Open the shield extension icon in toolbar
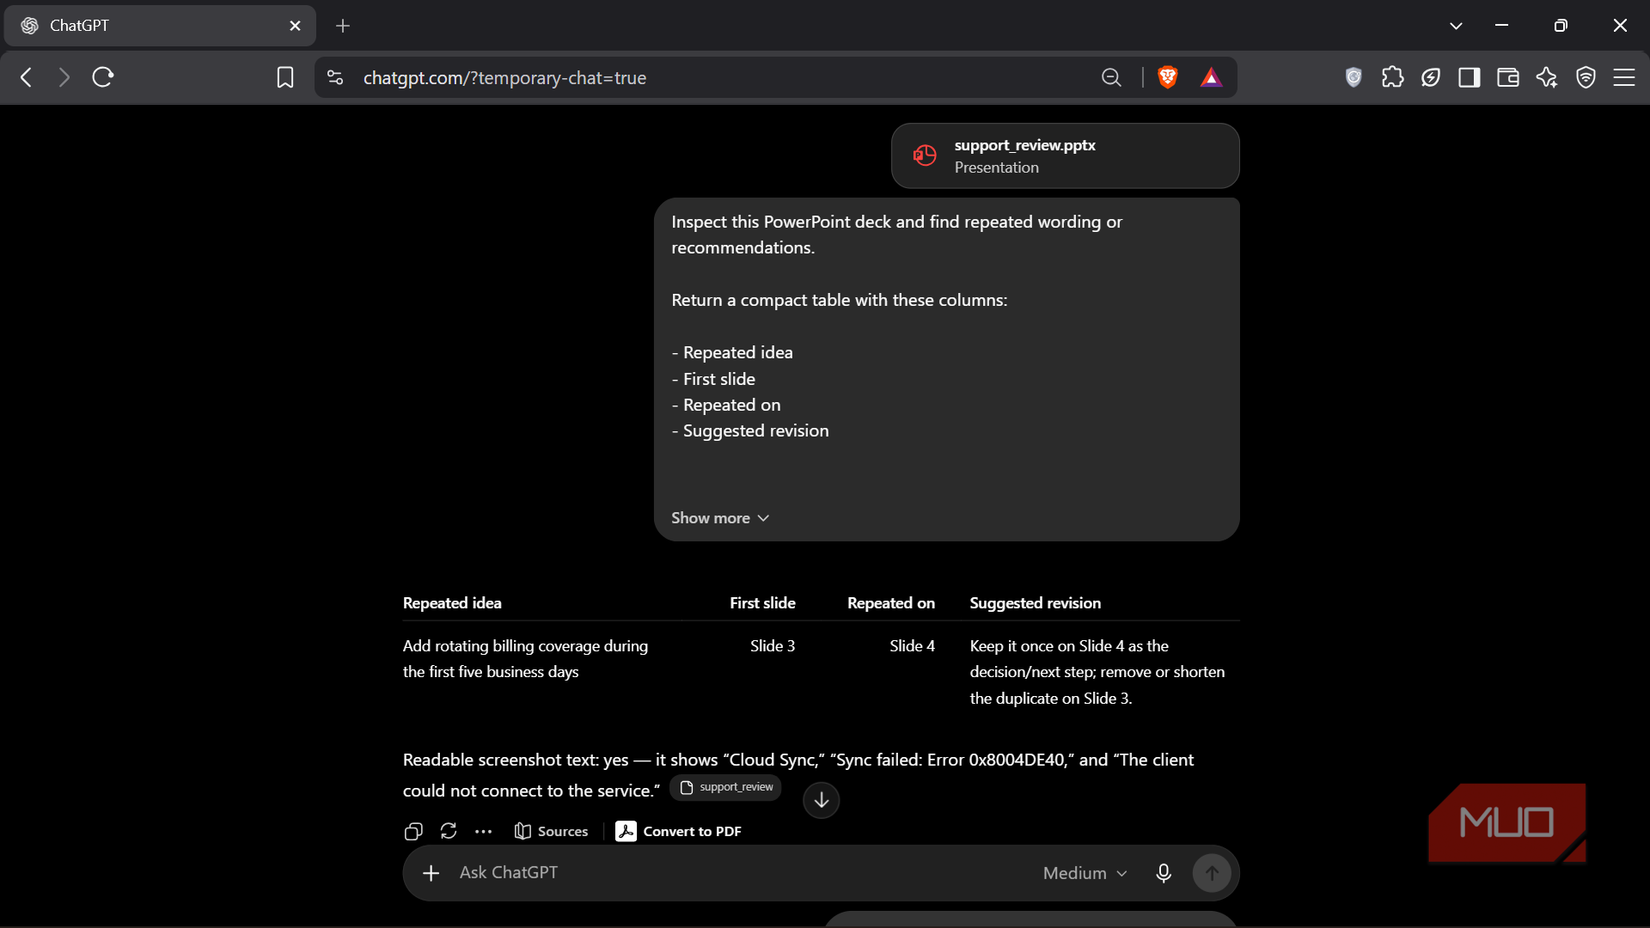 pyautogui.click(x=1354, y=77)
